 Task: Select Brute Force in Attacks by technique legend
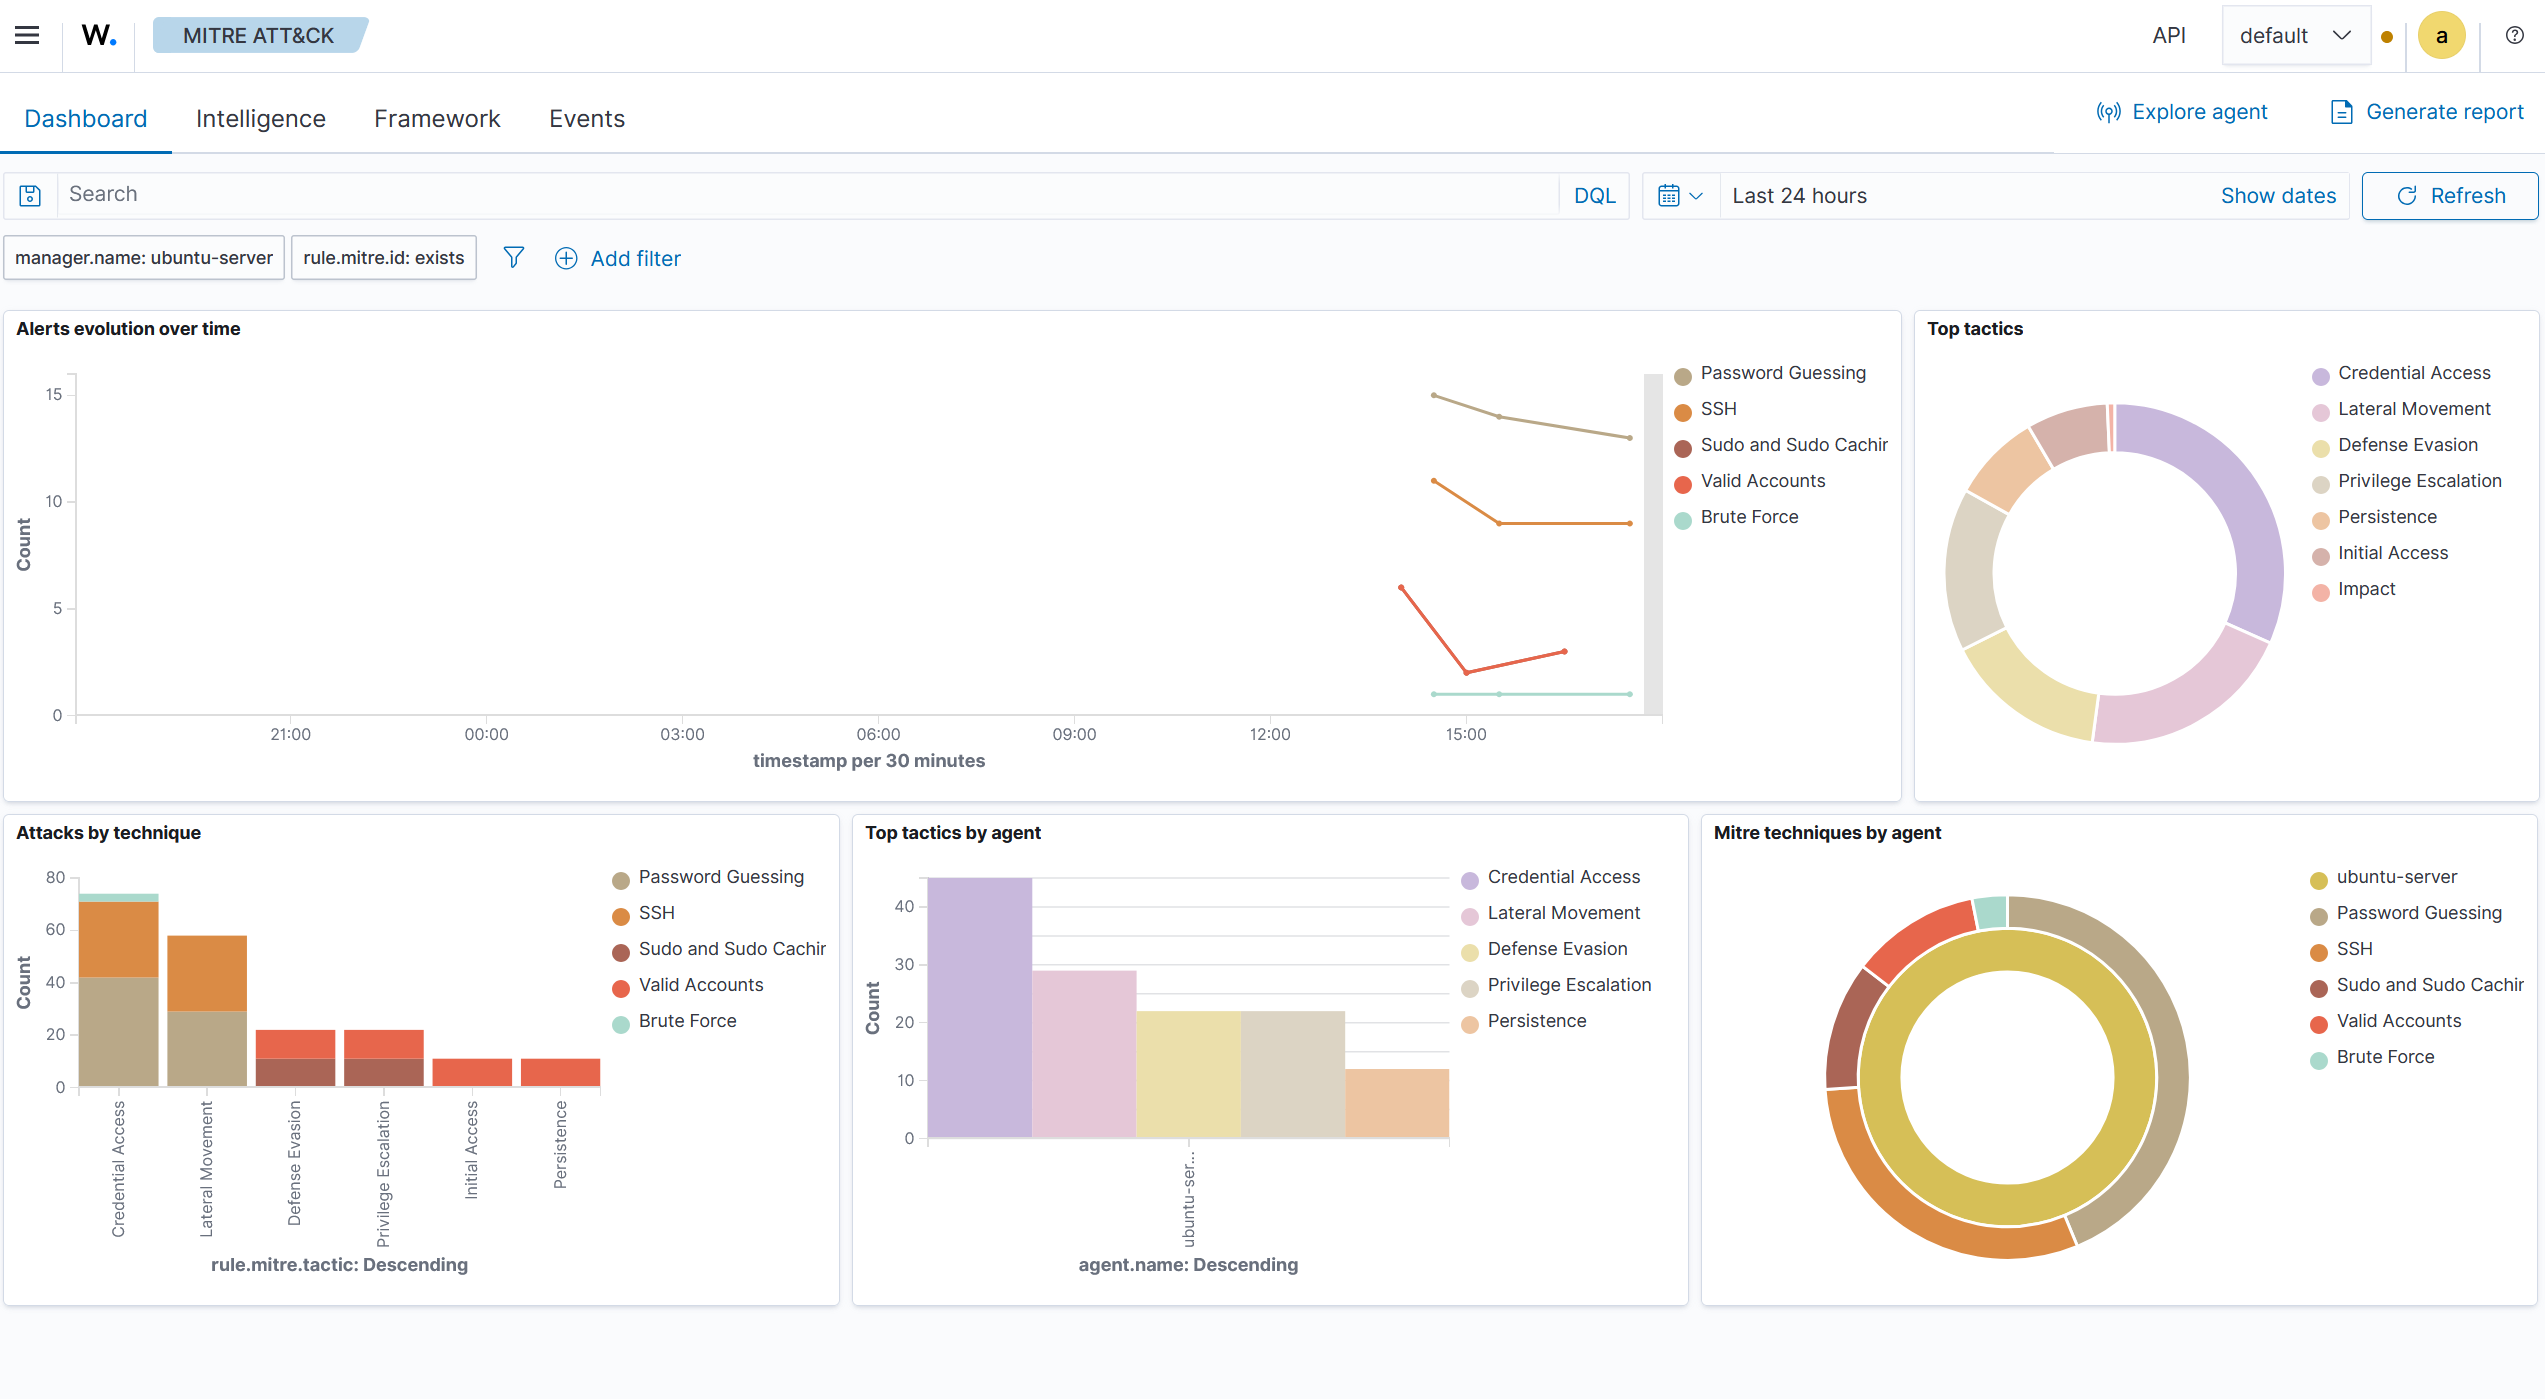[x=687, y=1021]
